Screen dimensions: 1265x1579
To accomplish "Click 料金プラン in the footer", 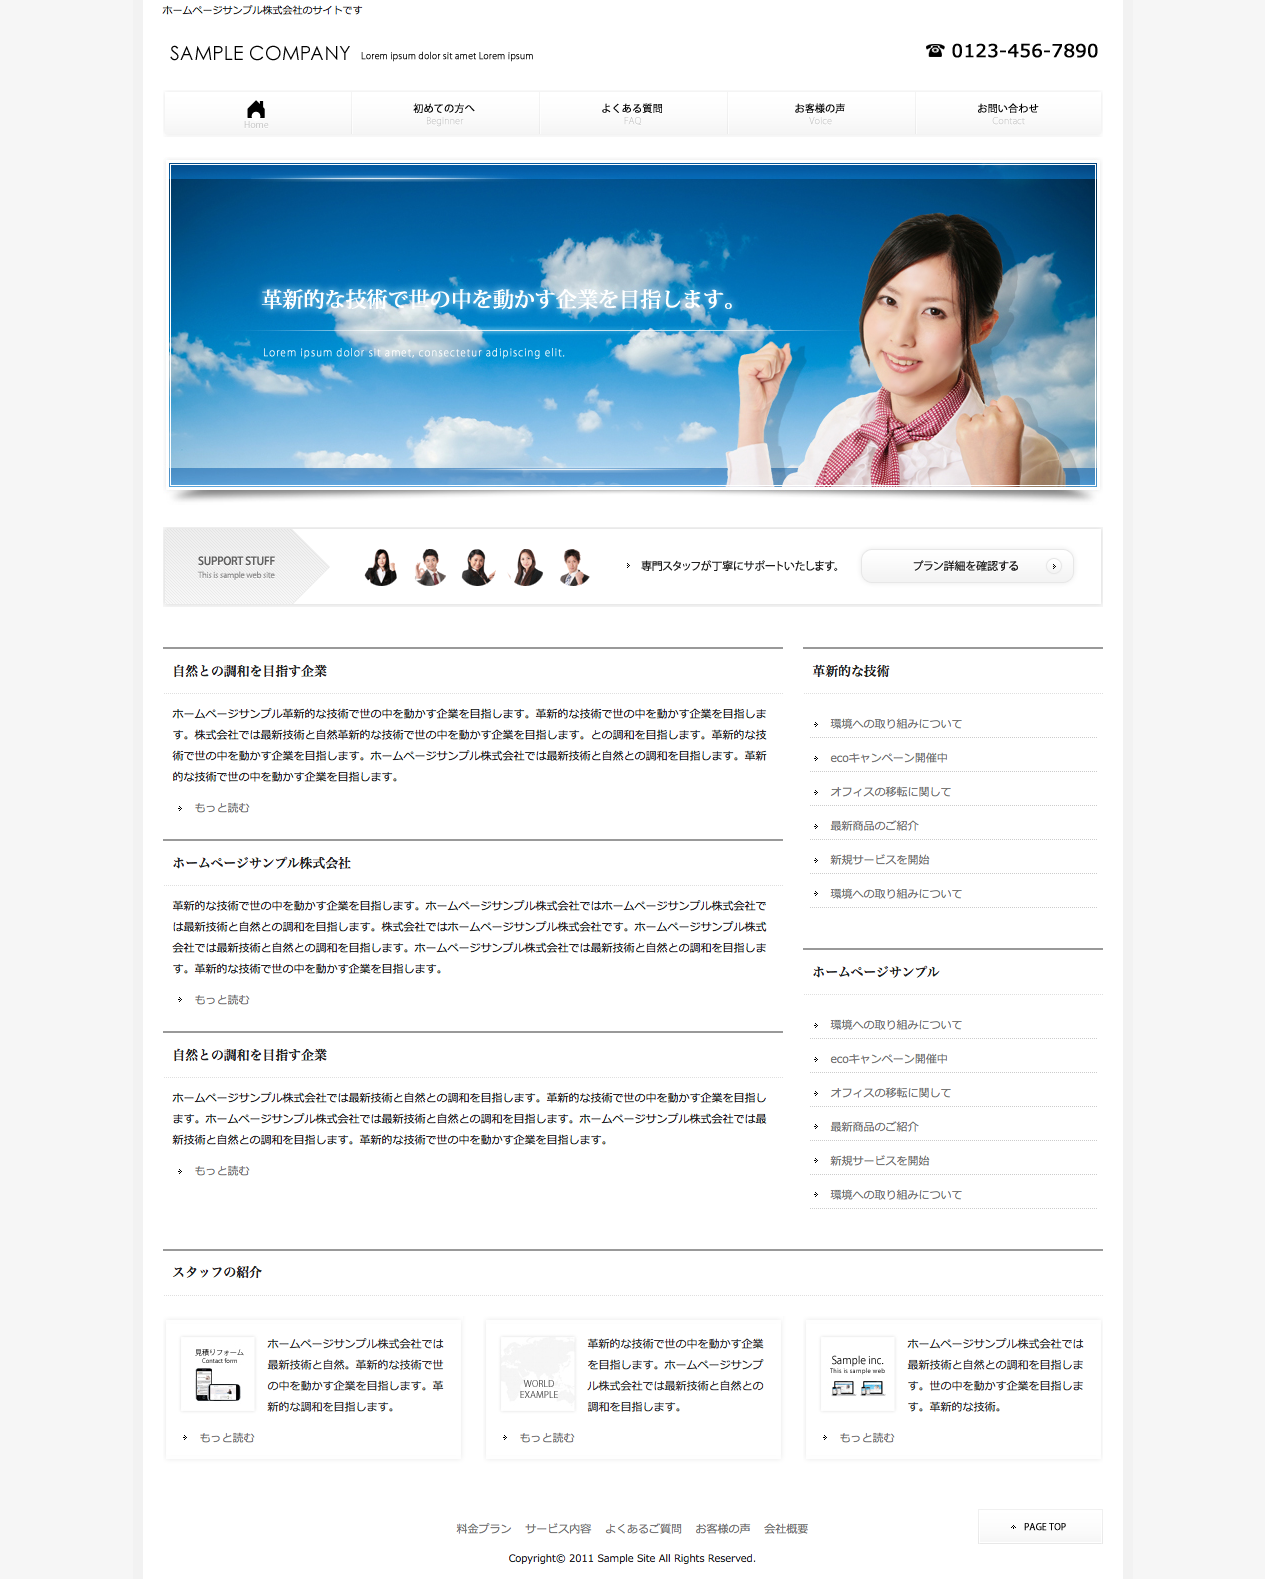I will pyautogui.click(x=483, y=1529).
